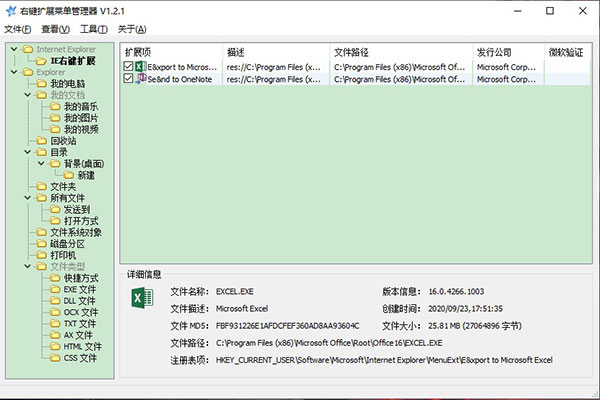Select the Send to OneNote row name
The image size is (600, 400).
pos(180,79)
